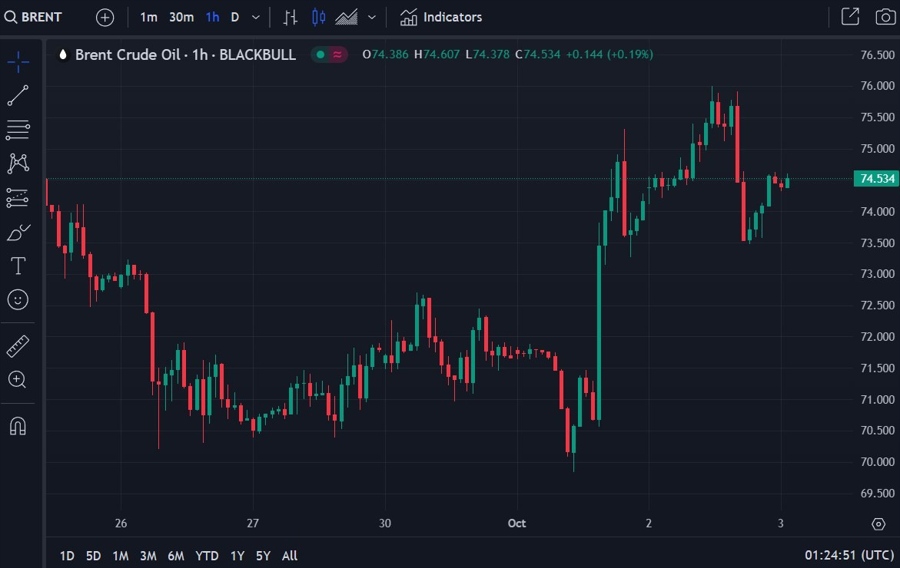
Task: Select the 30m timeframe
Action: click(181, 17)
